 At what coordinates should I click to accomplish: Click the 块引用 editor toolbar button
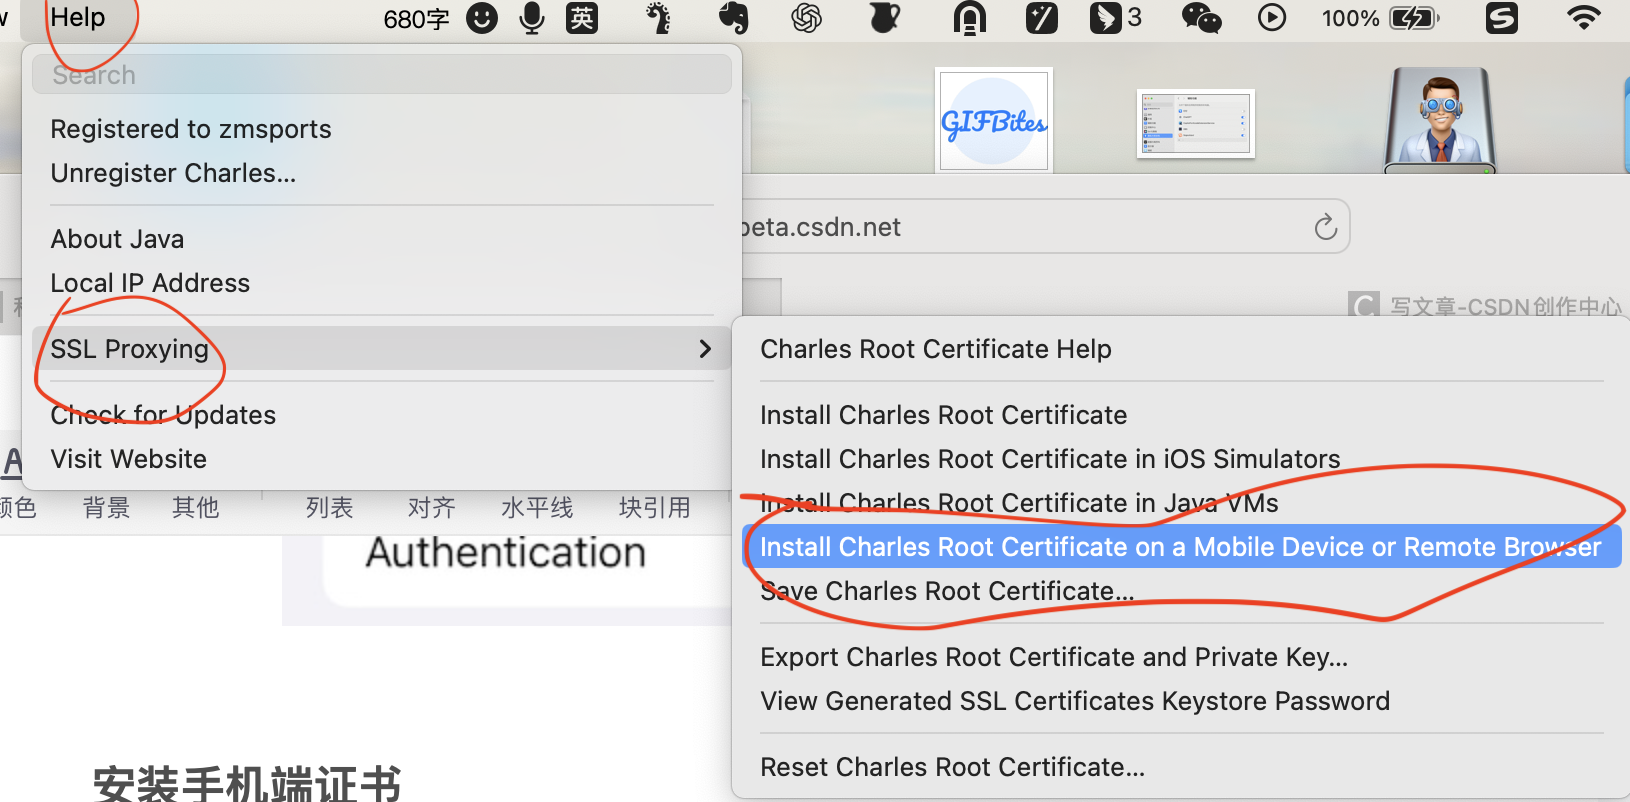coord(654,508)
